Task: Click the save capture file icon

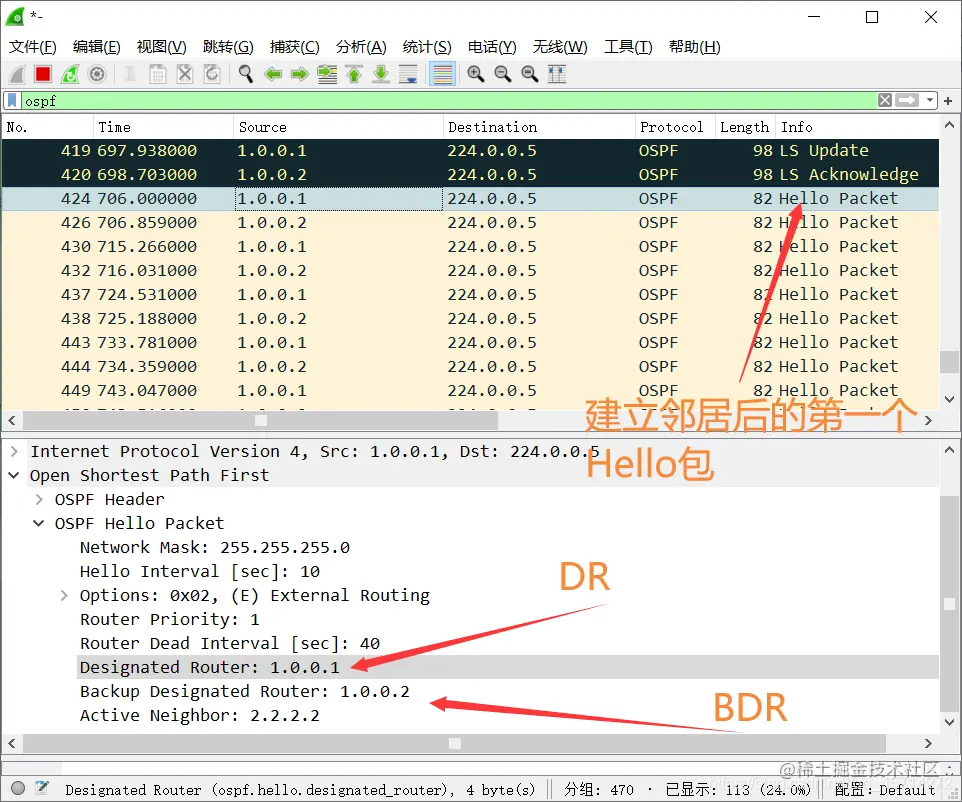Action: pyautogui.click(x=158, y=74)
